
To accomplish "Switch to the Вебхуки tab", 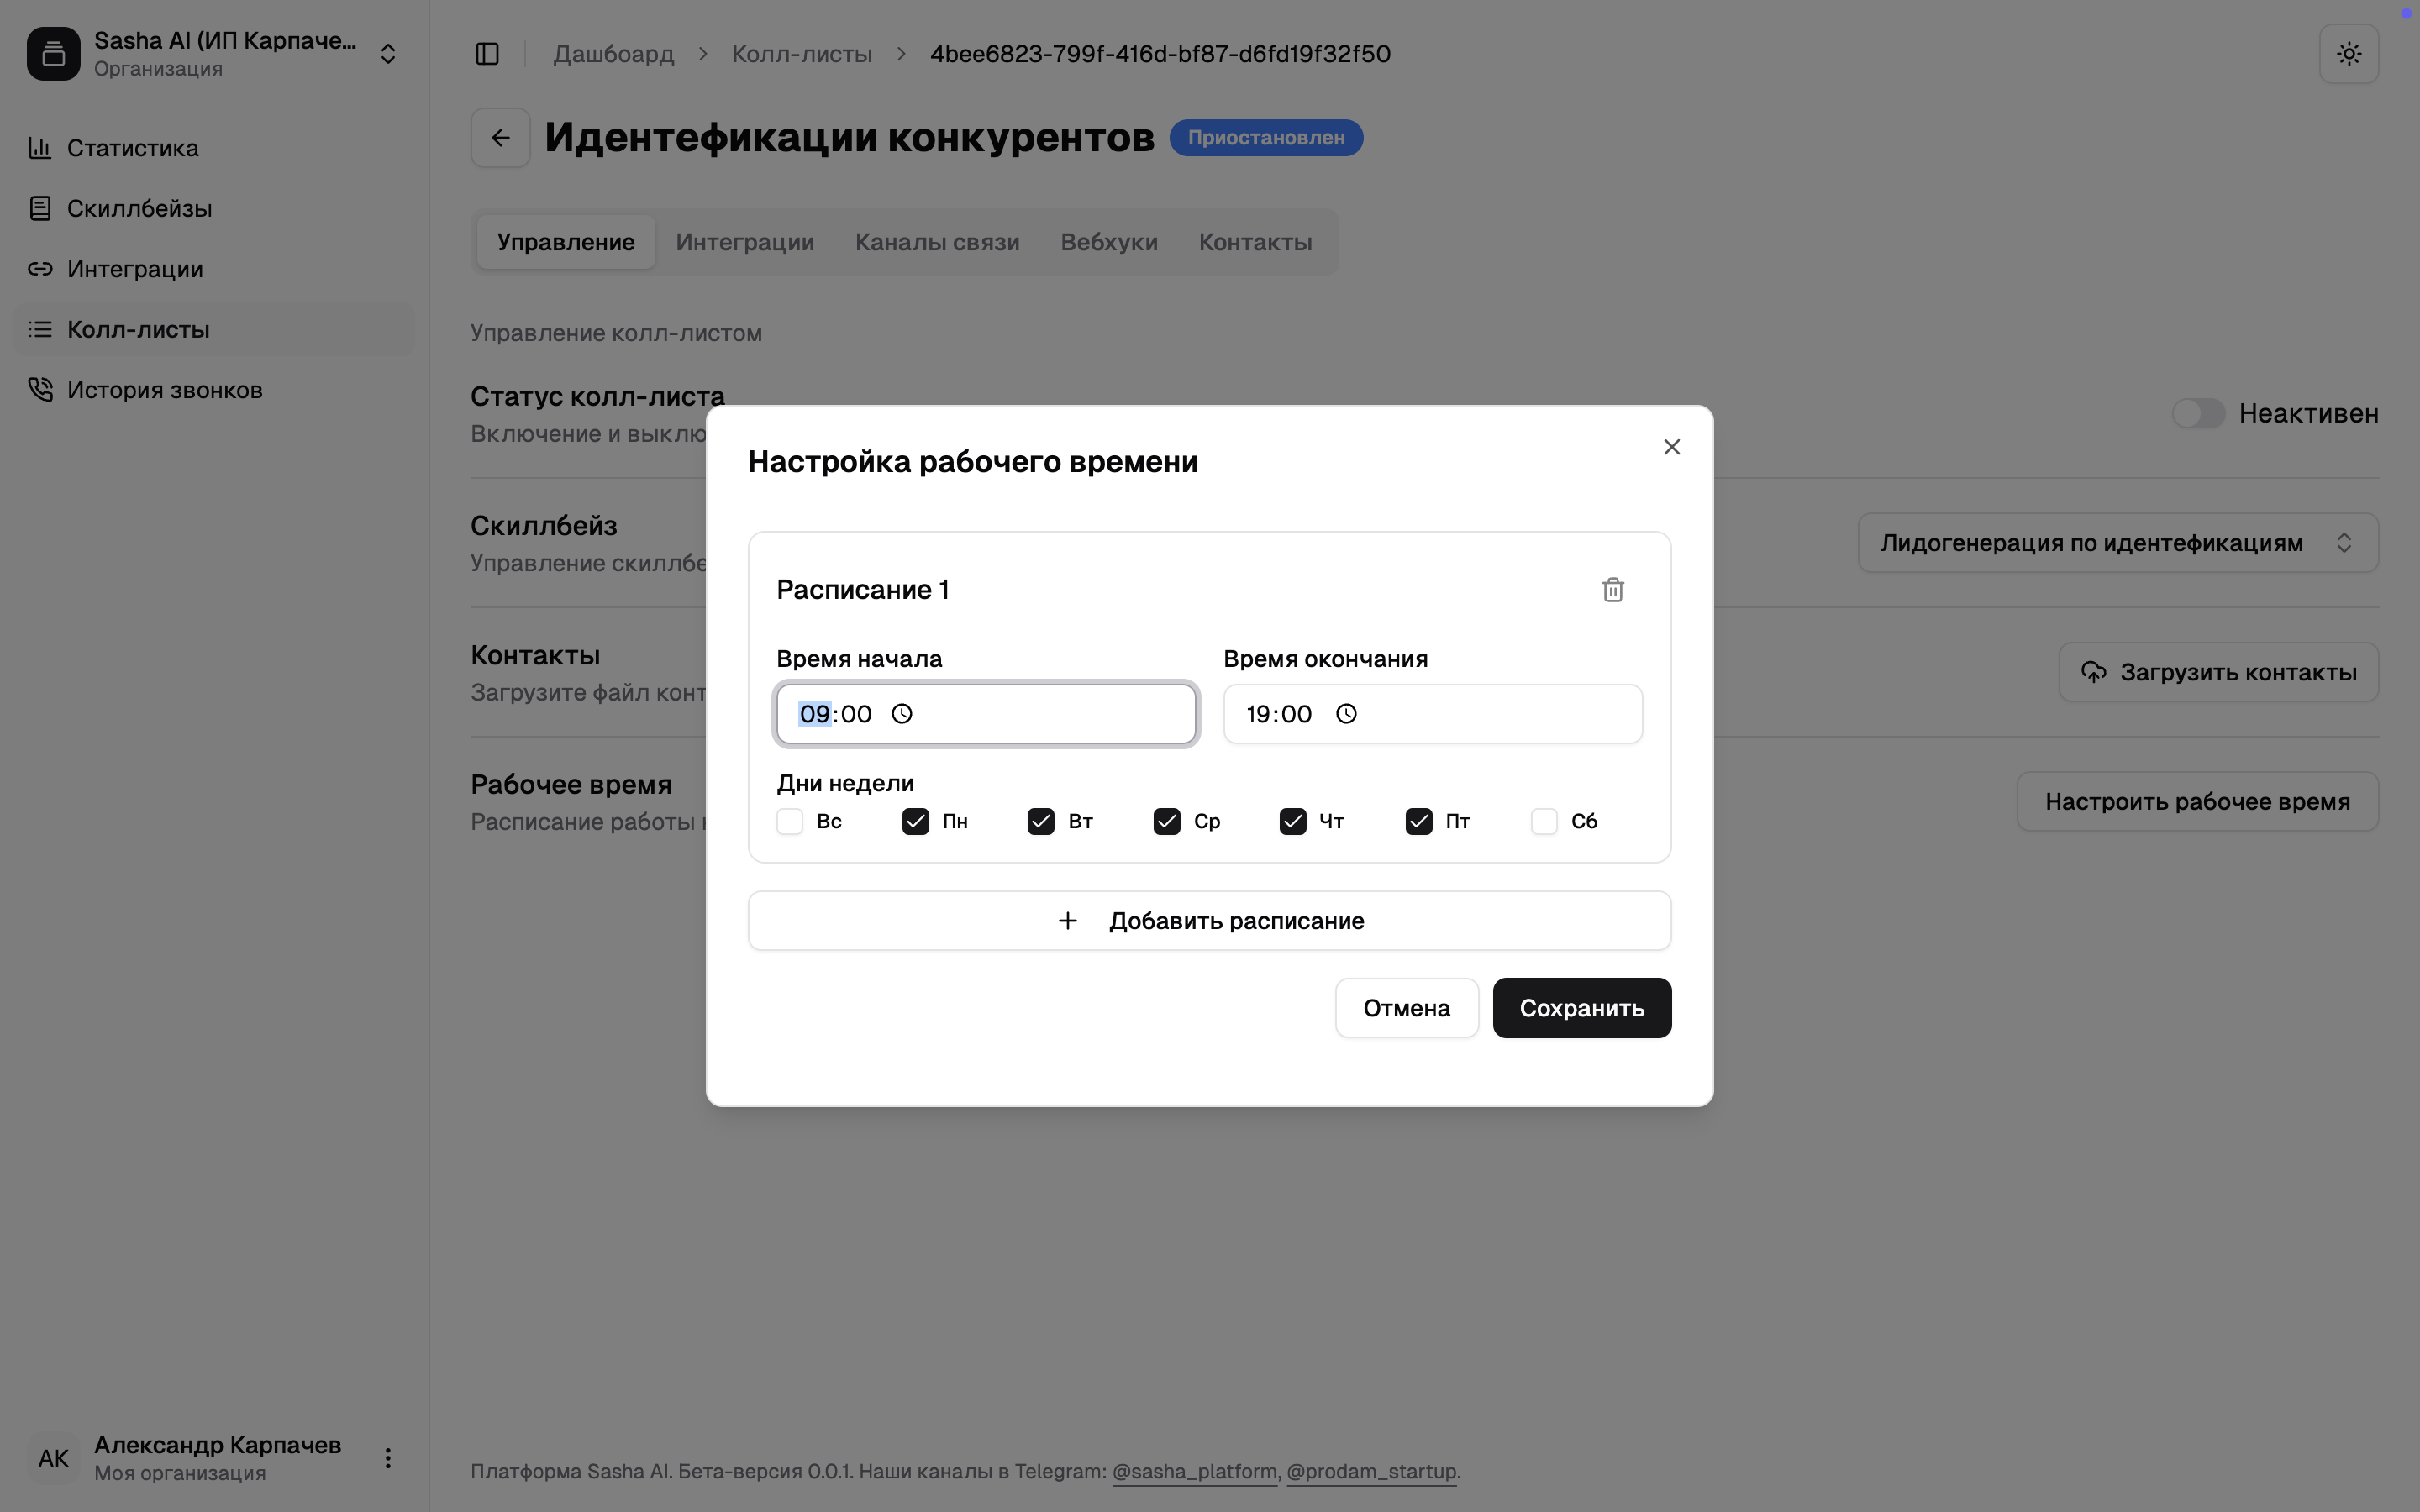I will click(1108, 242).
